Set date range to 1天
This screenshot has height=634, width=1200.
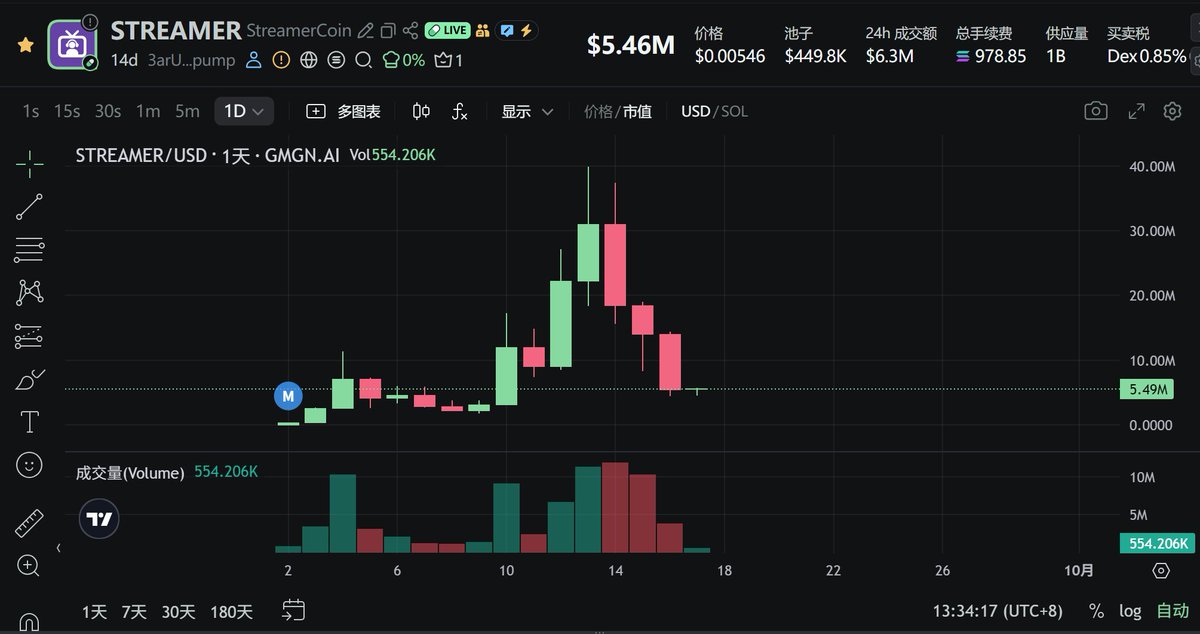tap(94, 611)
